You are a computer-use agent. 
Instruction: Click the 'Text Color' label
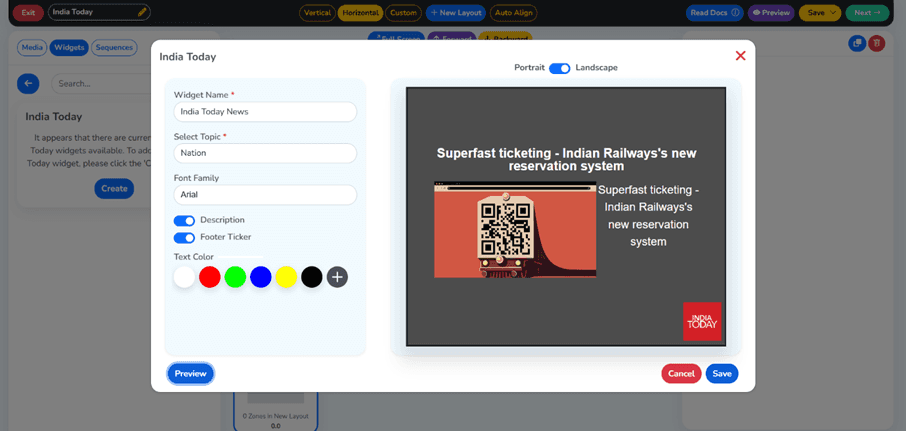(x=194, y=257)
